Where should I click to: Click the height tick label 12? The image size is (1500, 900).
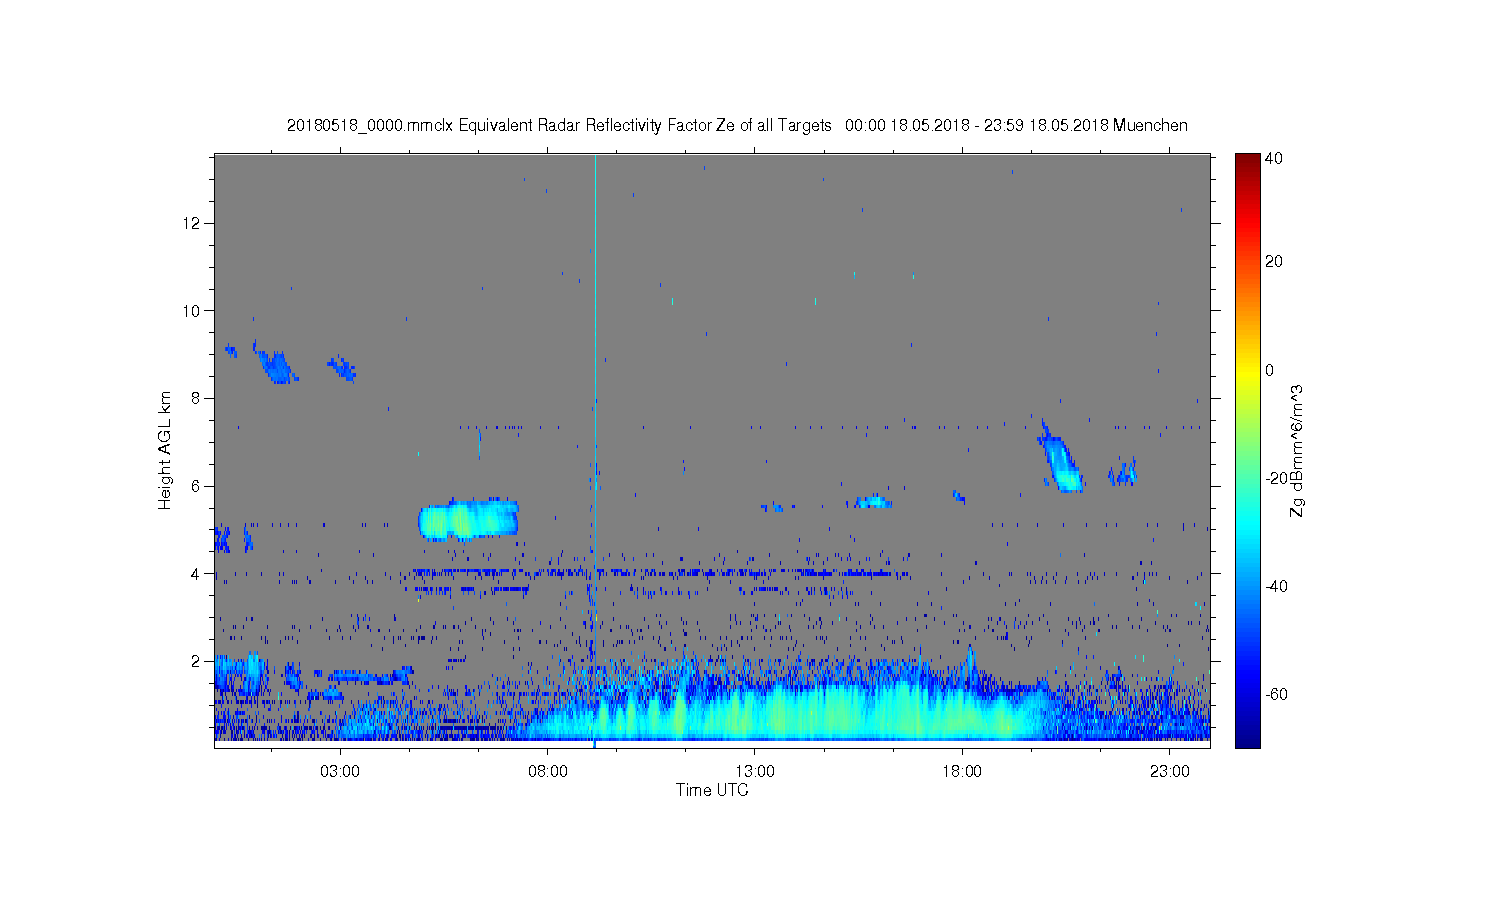[192, 222]
